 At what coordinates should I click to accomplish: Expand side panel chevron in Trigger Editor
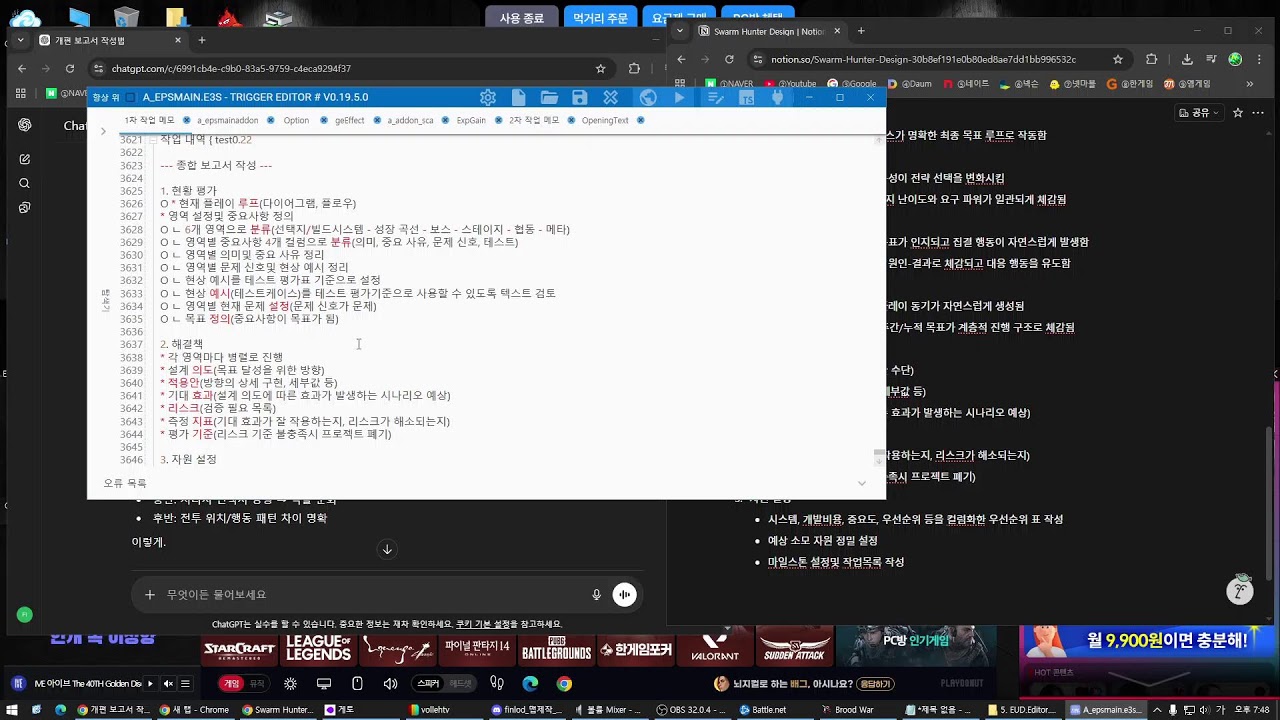[x=103, y=131]
